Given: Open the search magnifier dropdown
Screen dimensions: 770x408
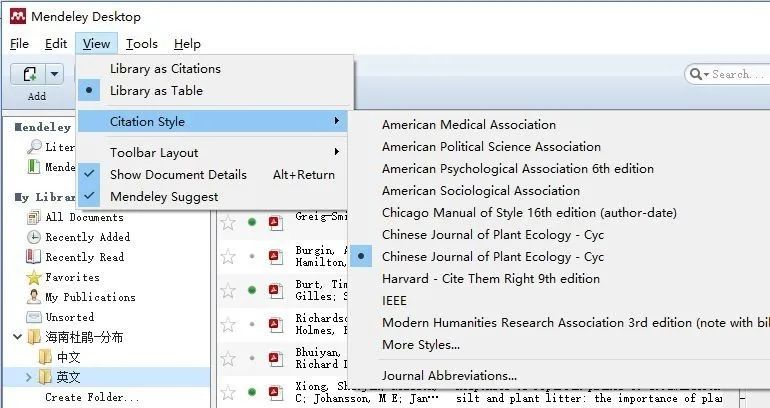Looking at the screenshot, I should [699, 74].
